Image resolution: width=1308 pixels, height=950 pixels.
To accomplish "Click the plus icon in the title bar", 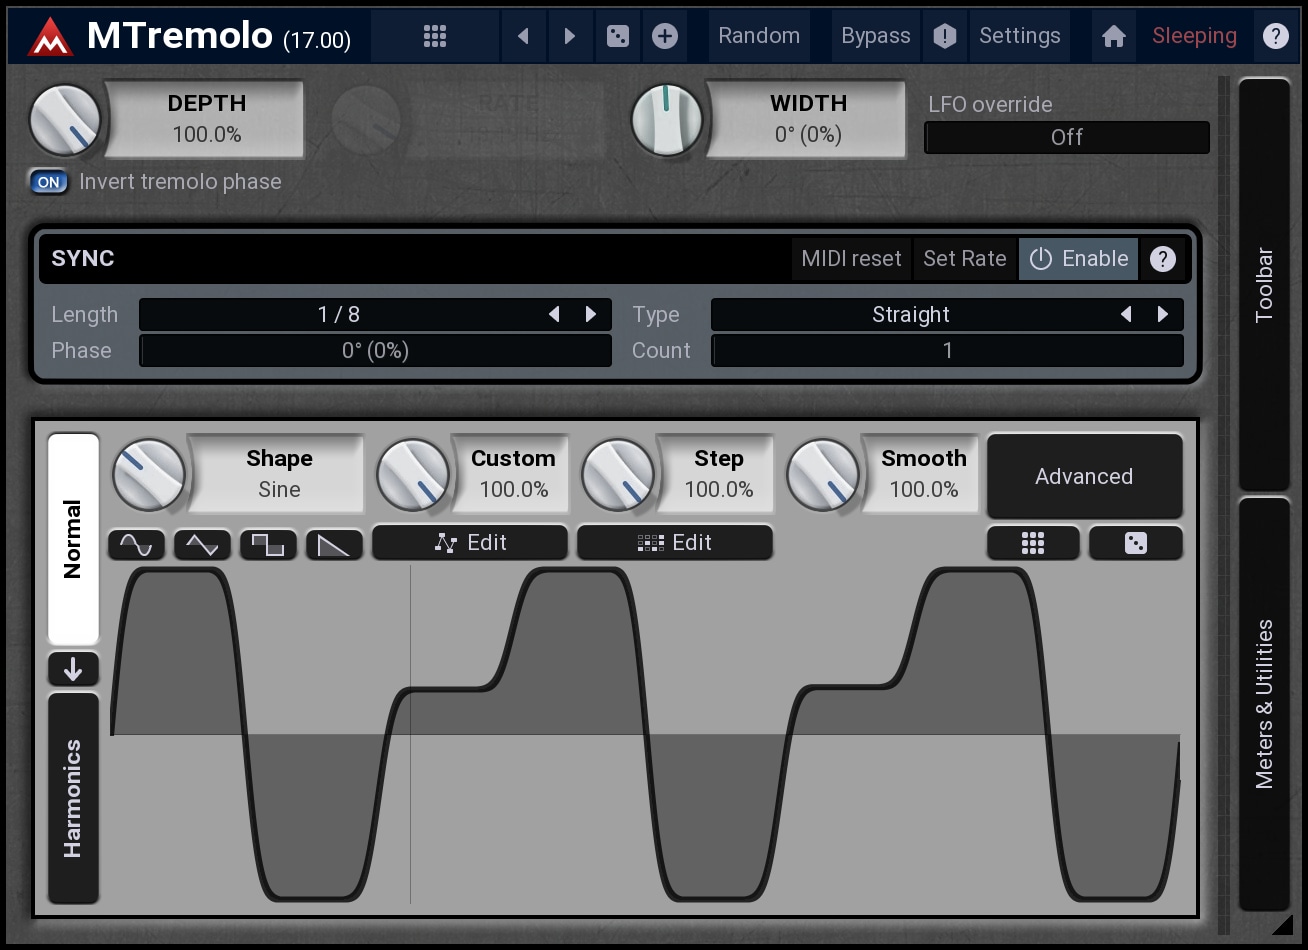I will pyautogui.click(x=665, y=36).
